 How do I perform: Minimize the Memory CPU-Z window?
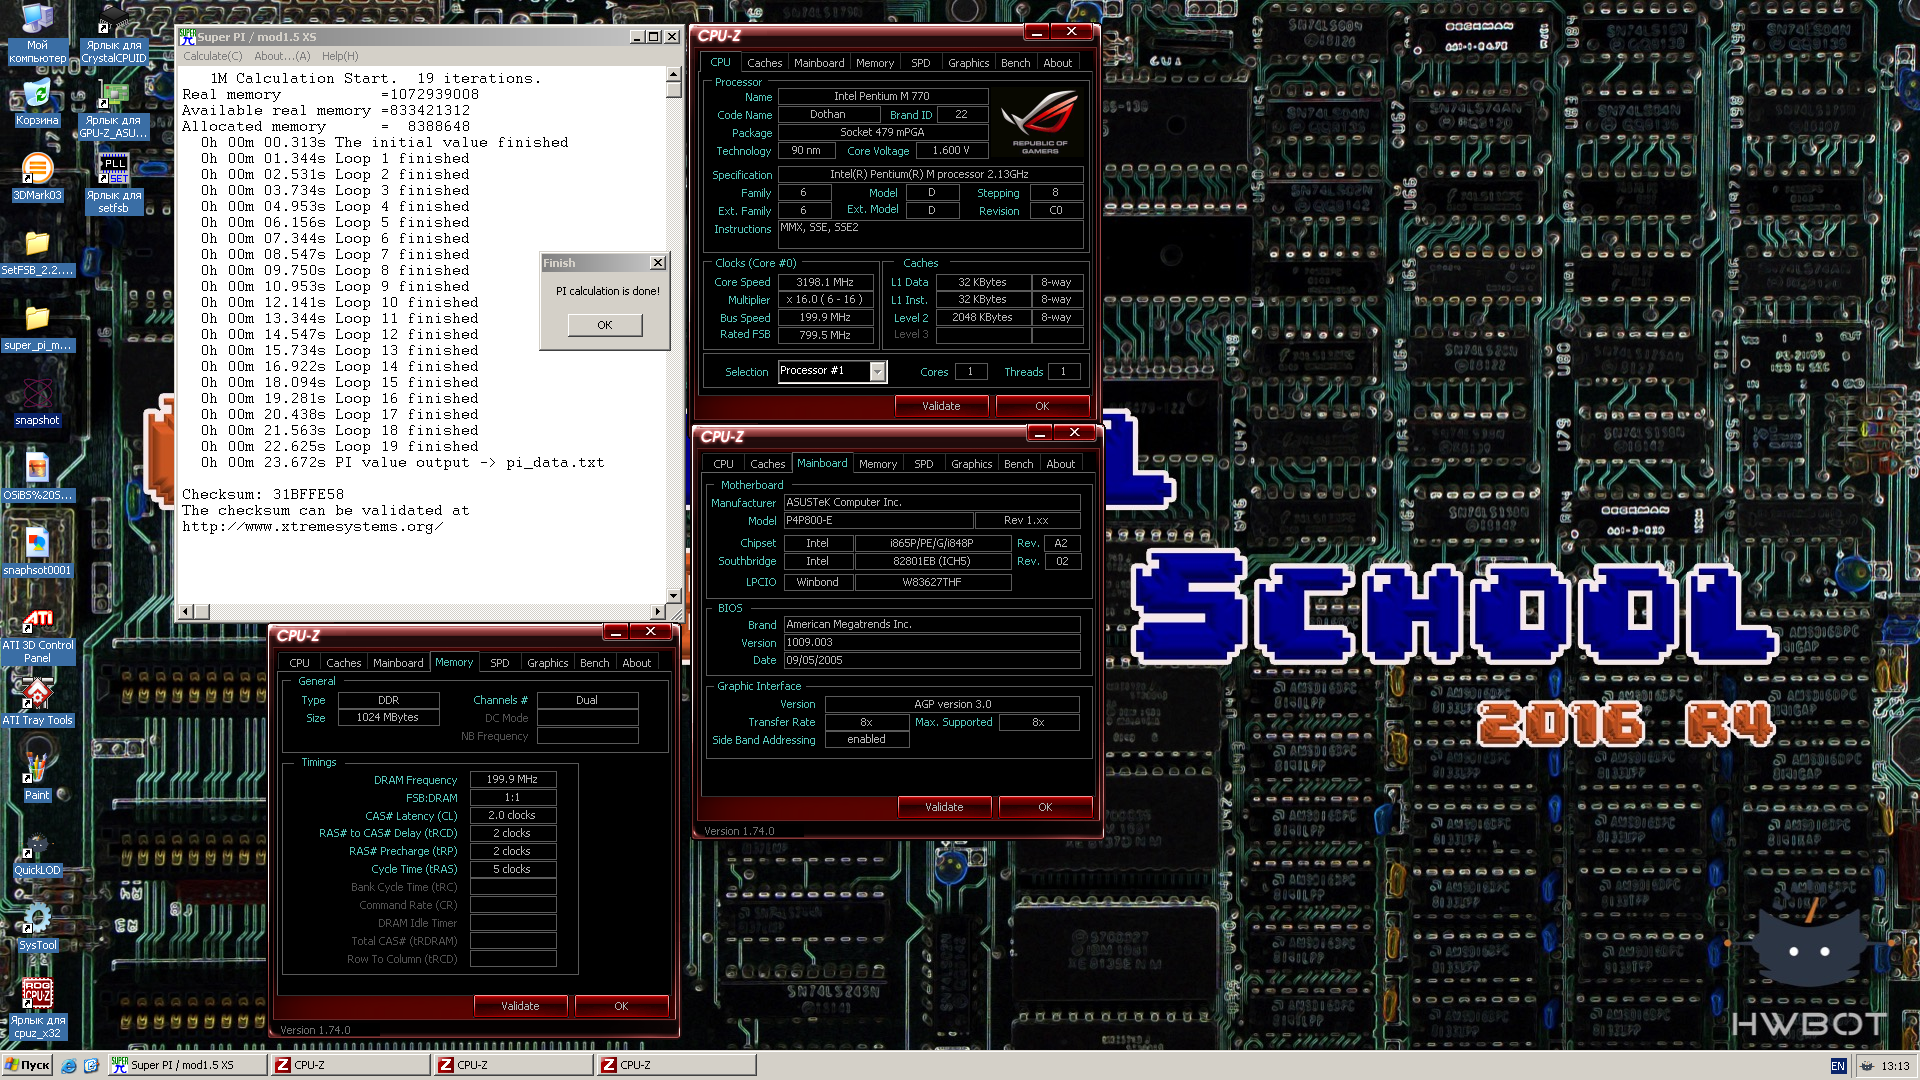point(616,632)
